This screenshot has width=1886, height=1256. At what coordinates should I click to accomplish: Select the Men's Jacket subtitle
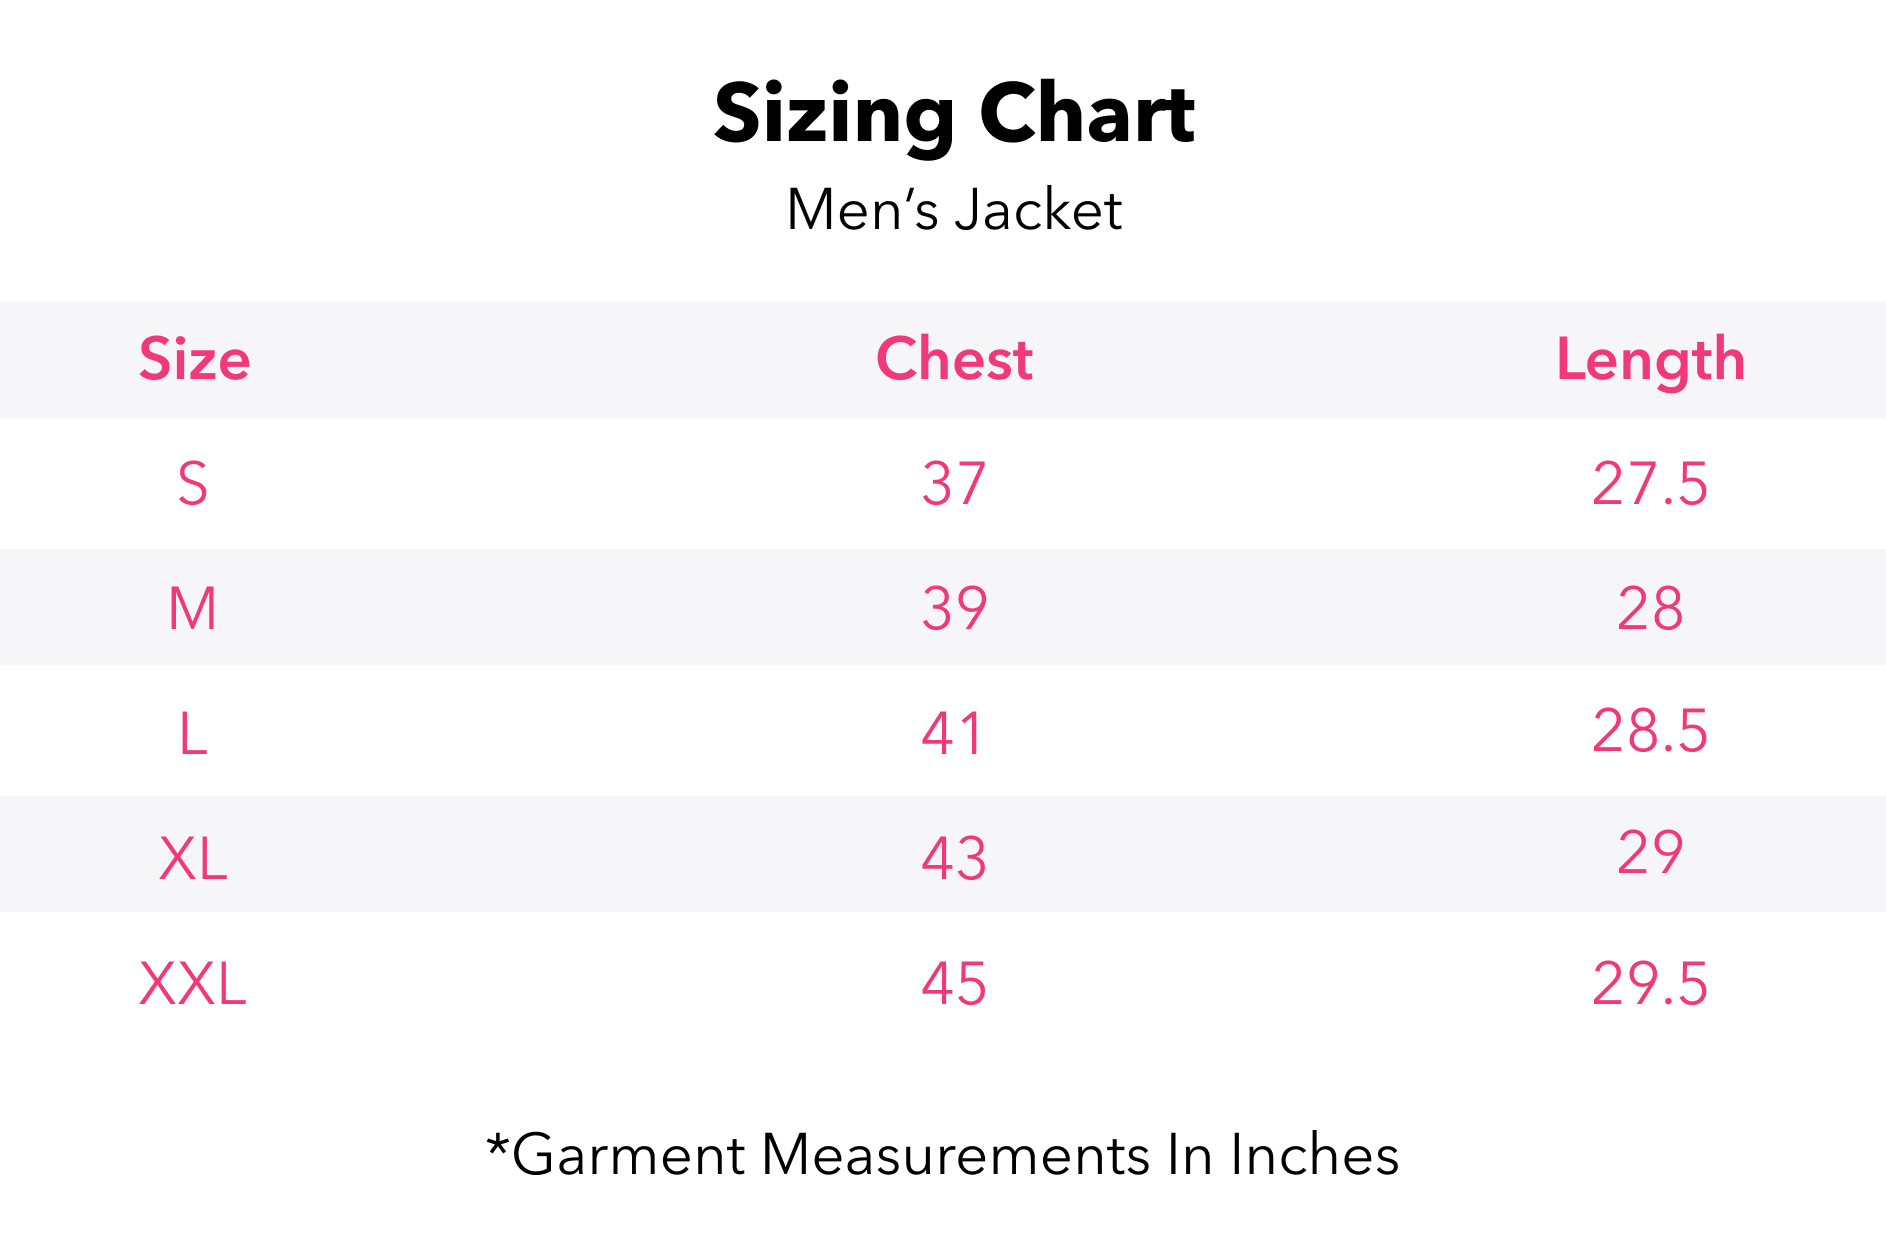(x=954, y=210)
